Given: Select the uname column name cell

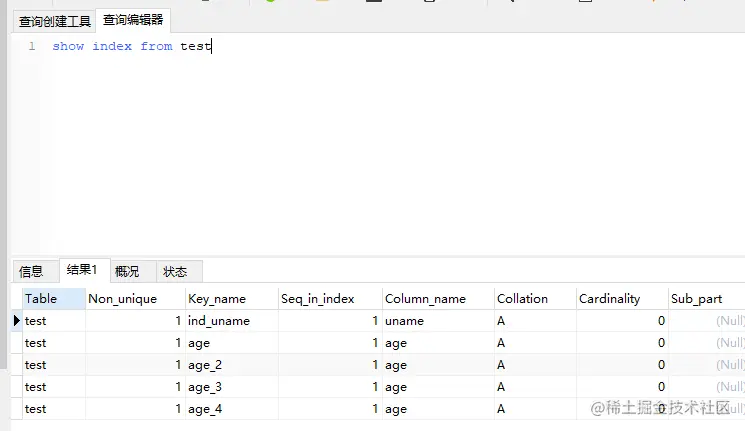Looking at the screenshot, I should [438, 321].
